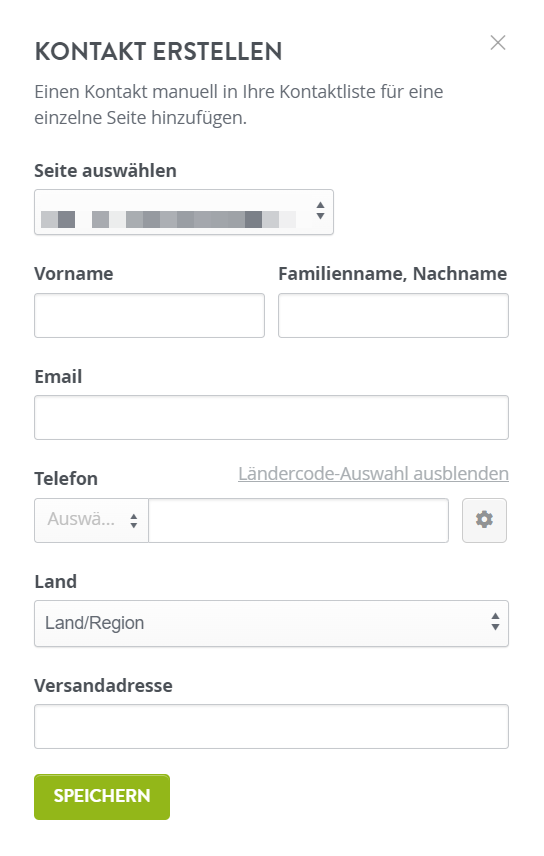Focus the Versandadresse input field

click(x=271, y=727)
